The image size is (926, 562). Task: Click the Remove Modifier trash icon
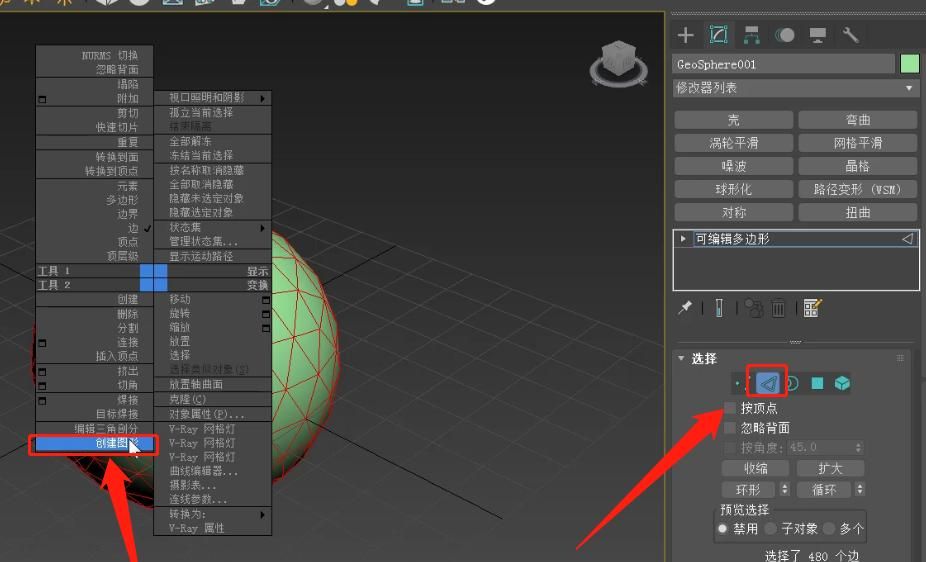click(778, 308)
